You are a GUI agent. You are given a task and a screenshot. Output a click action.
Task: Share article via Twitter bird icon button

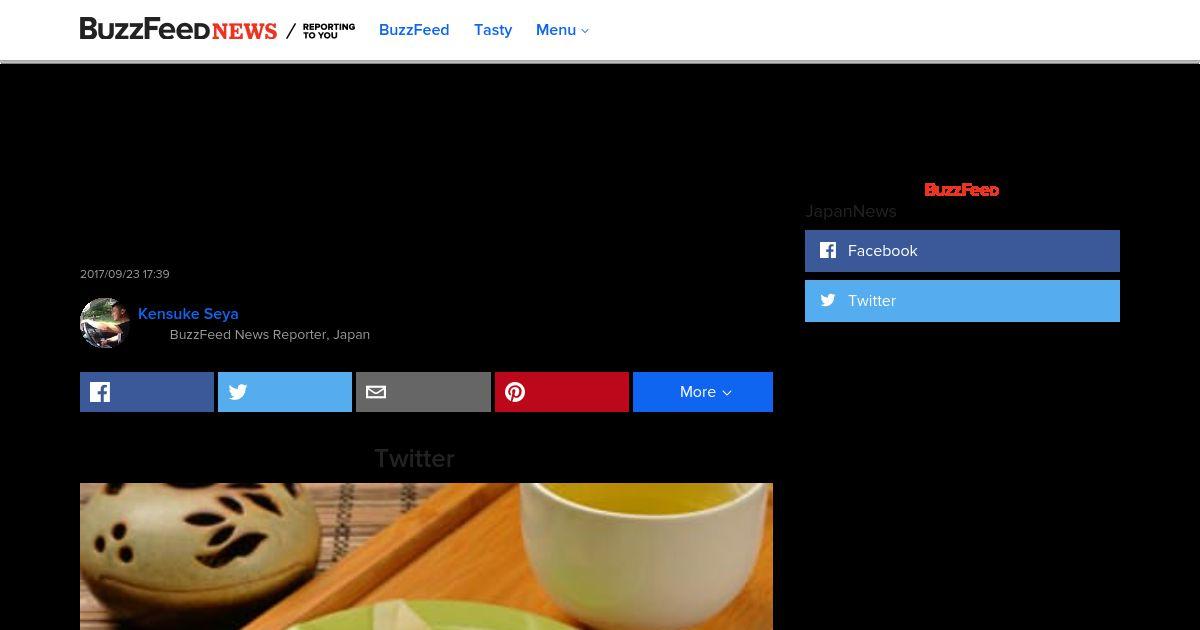pos(285,392)
